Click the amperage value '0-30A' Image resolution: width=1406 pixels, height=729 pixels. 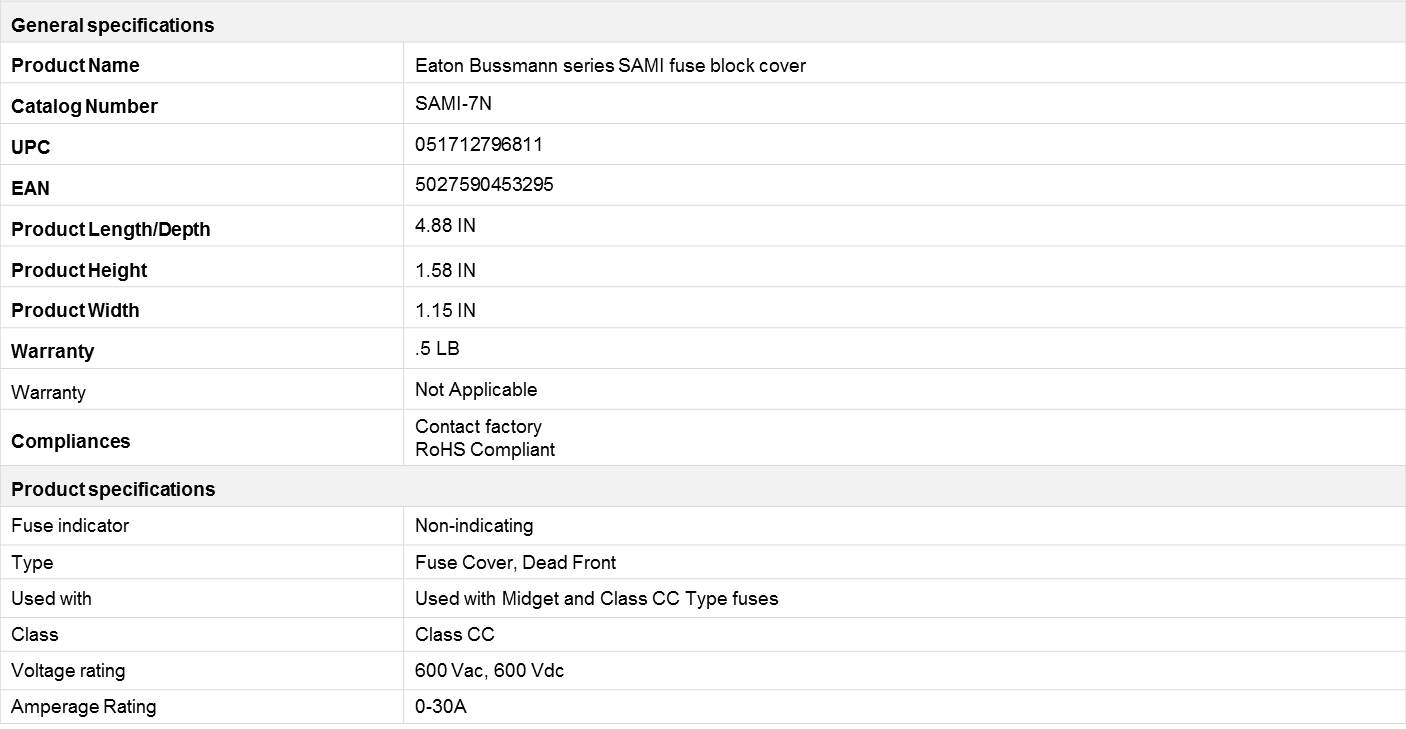441,707
